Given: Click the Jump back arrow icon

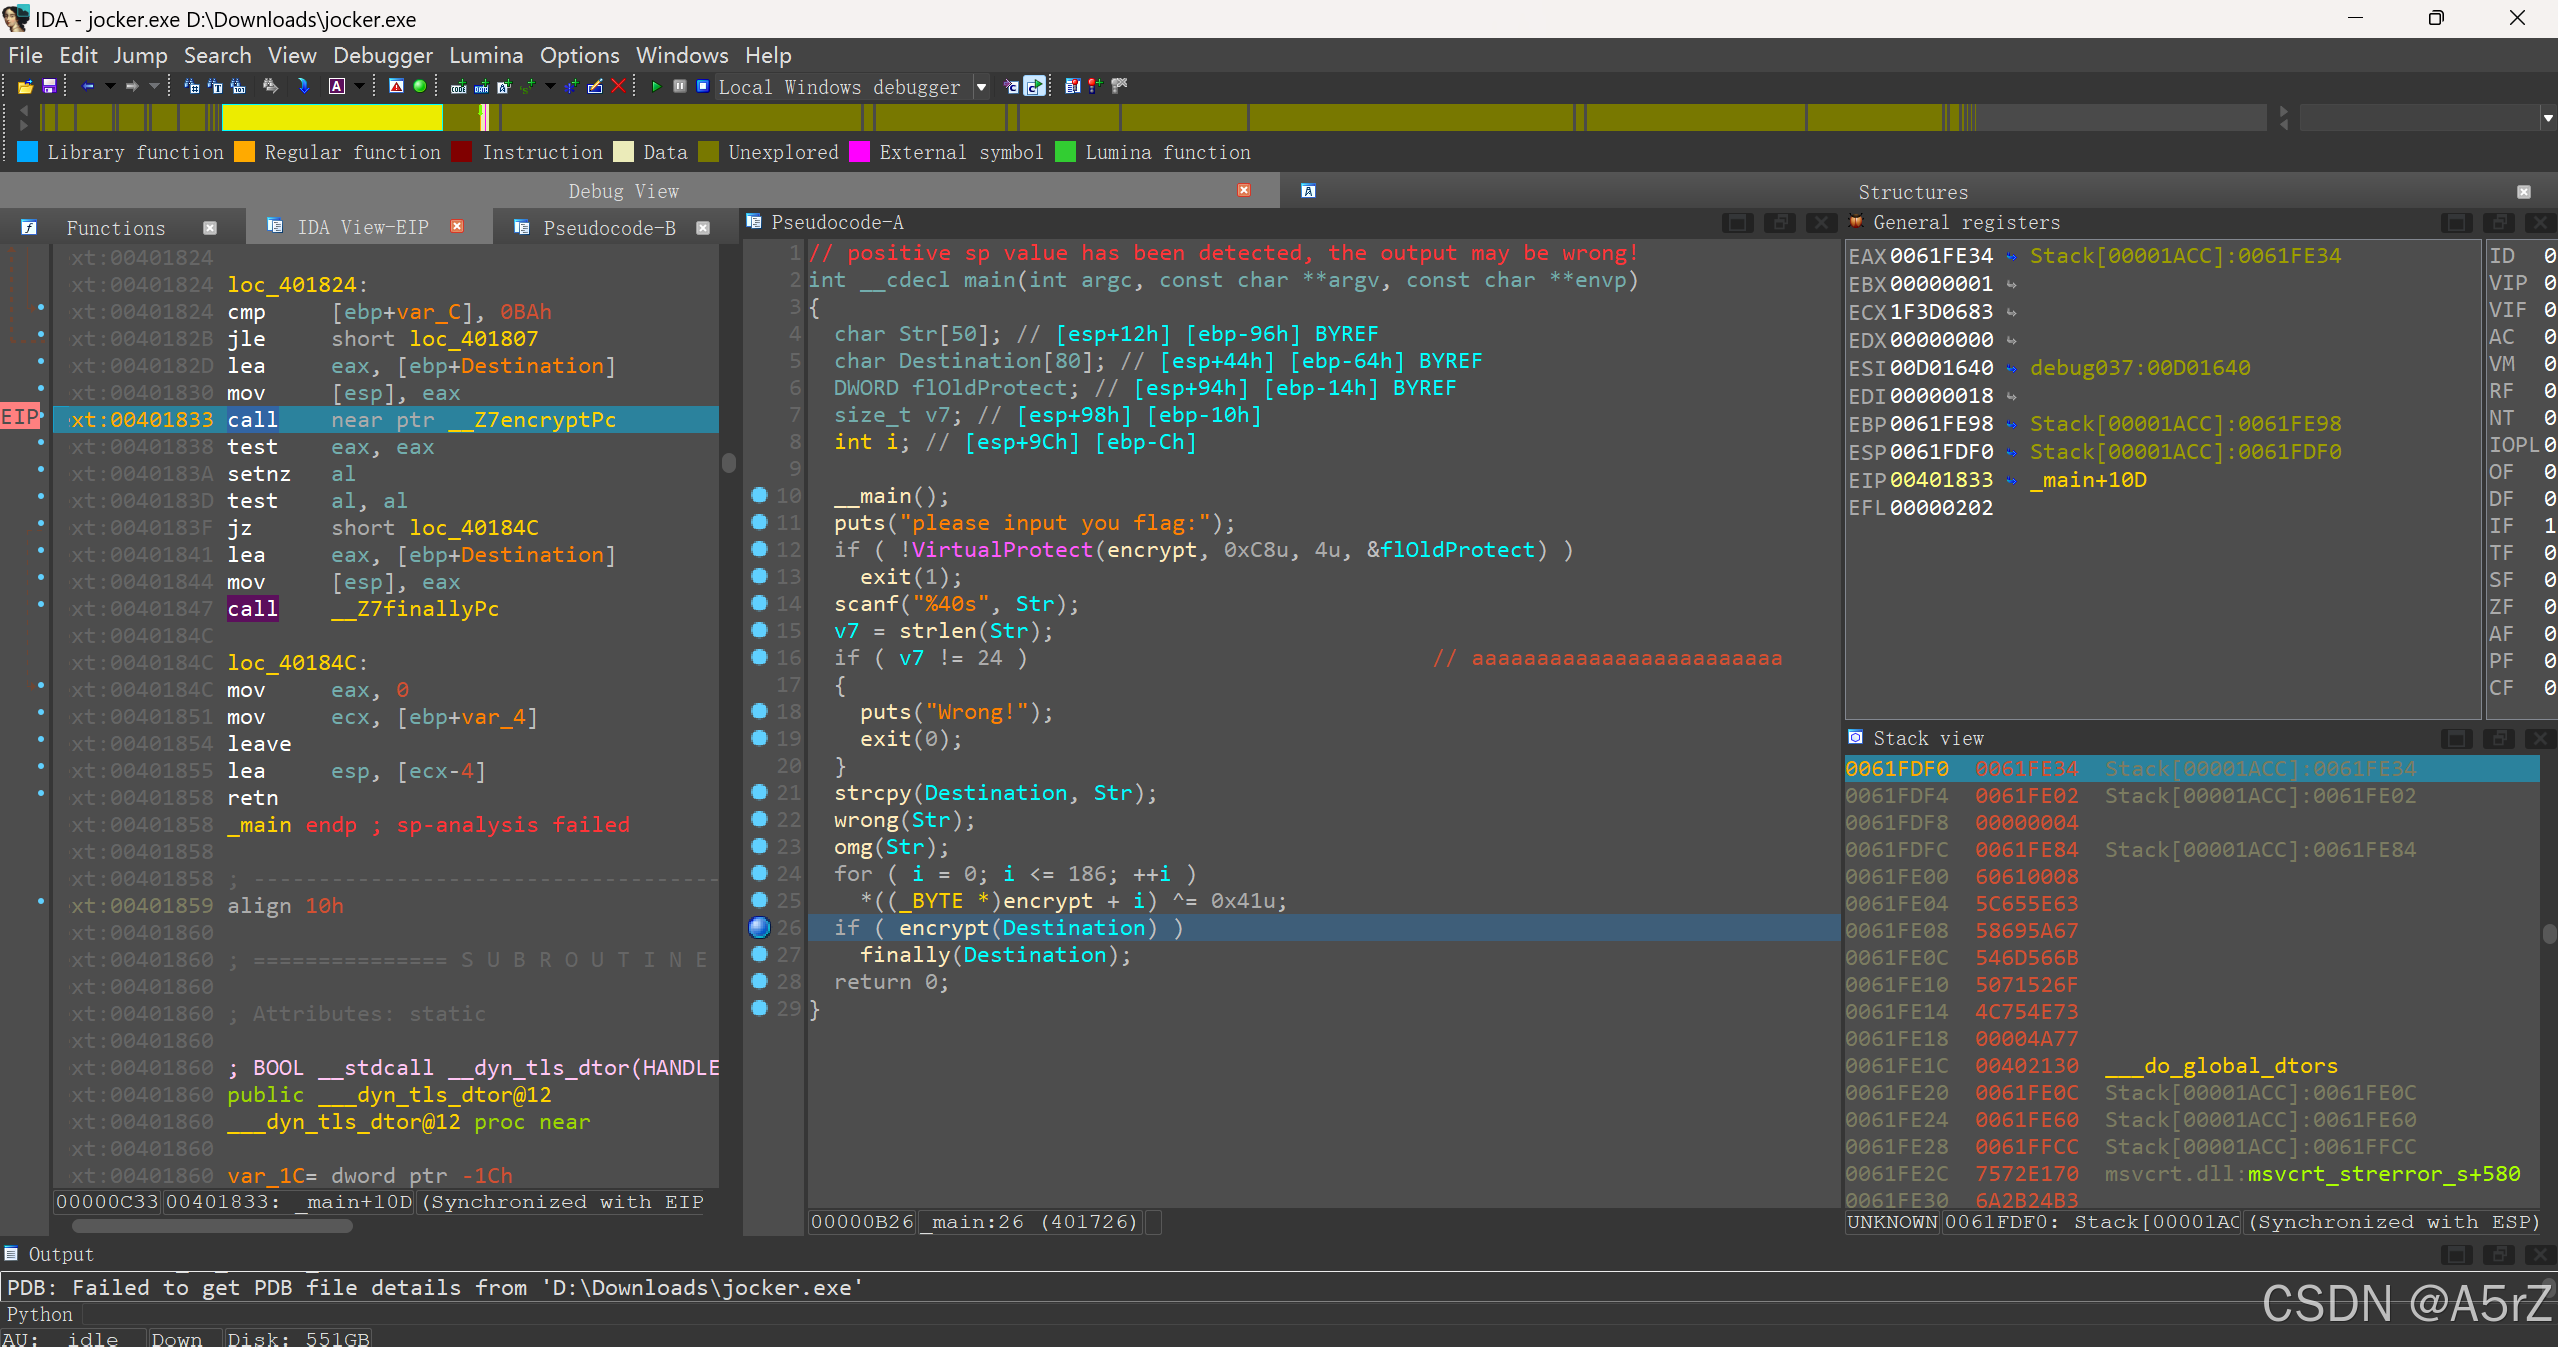Looking at the screenshot, I should click(88, 87).
